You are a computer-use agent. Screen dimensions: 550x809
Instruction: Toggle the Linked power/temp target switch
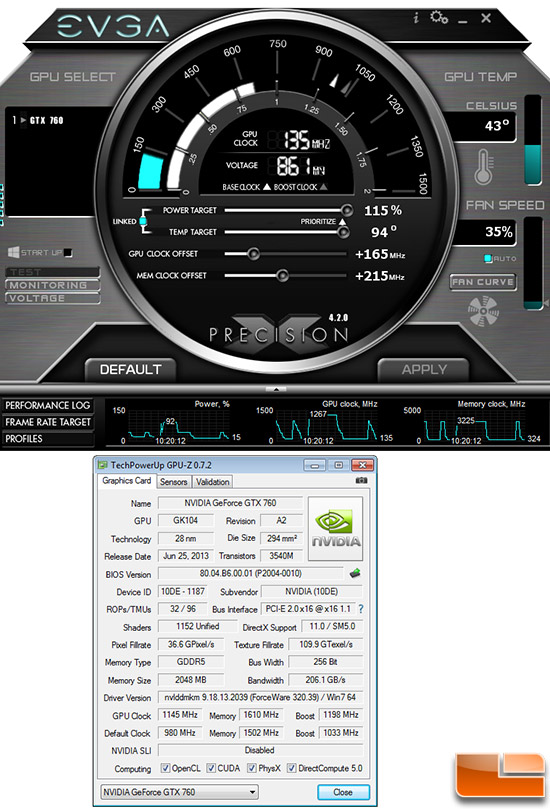tap(143, 221)
